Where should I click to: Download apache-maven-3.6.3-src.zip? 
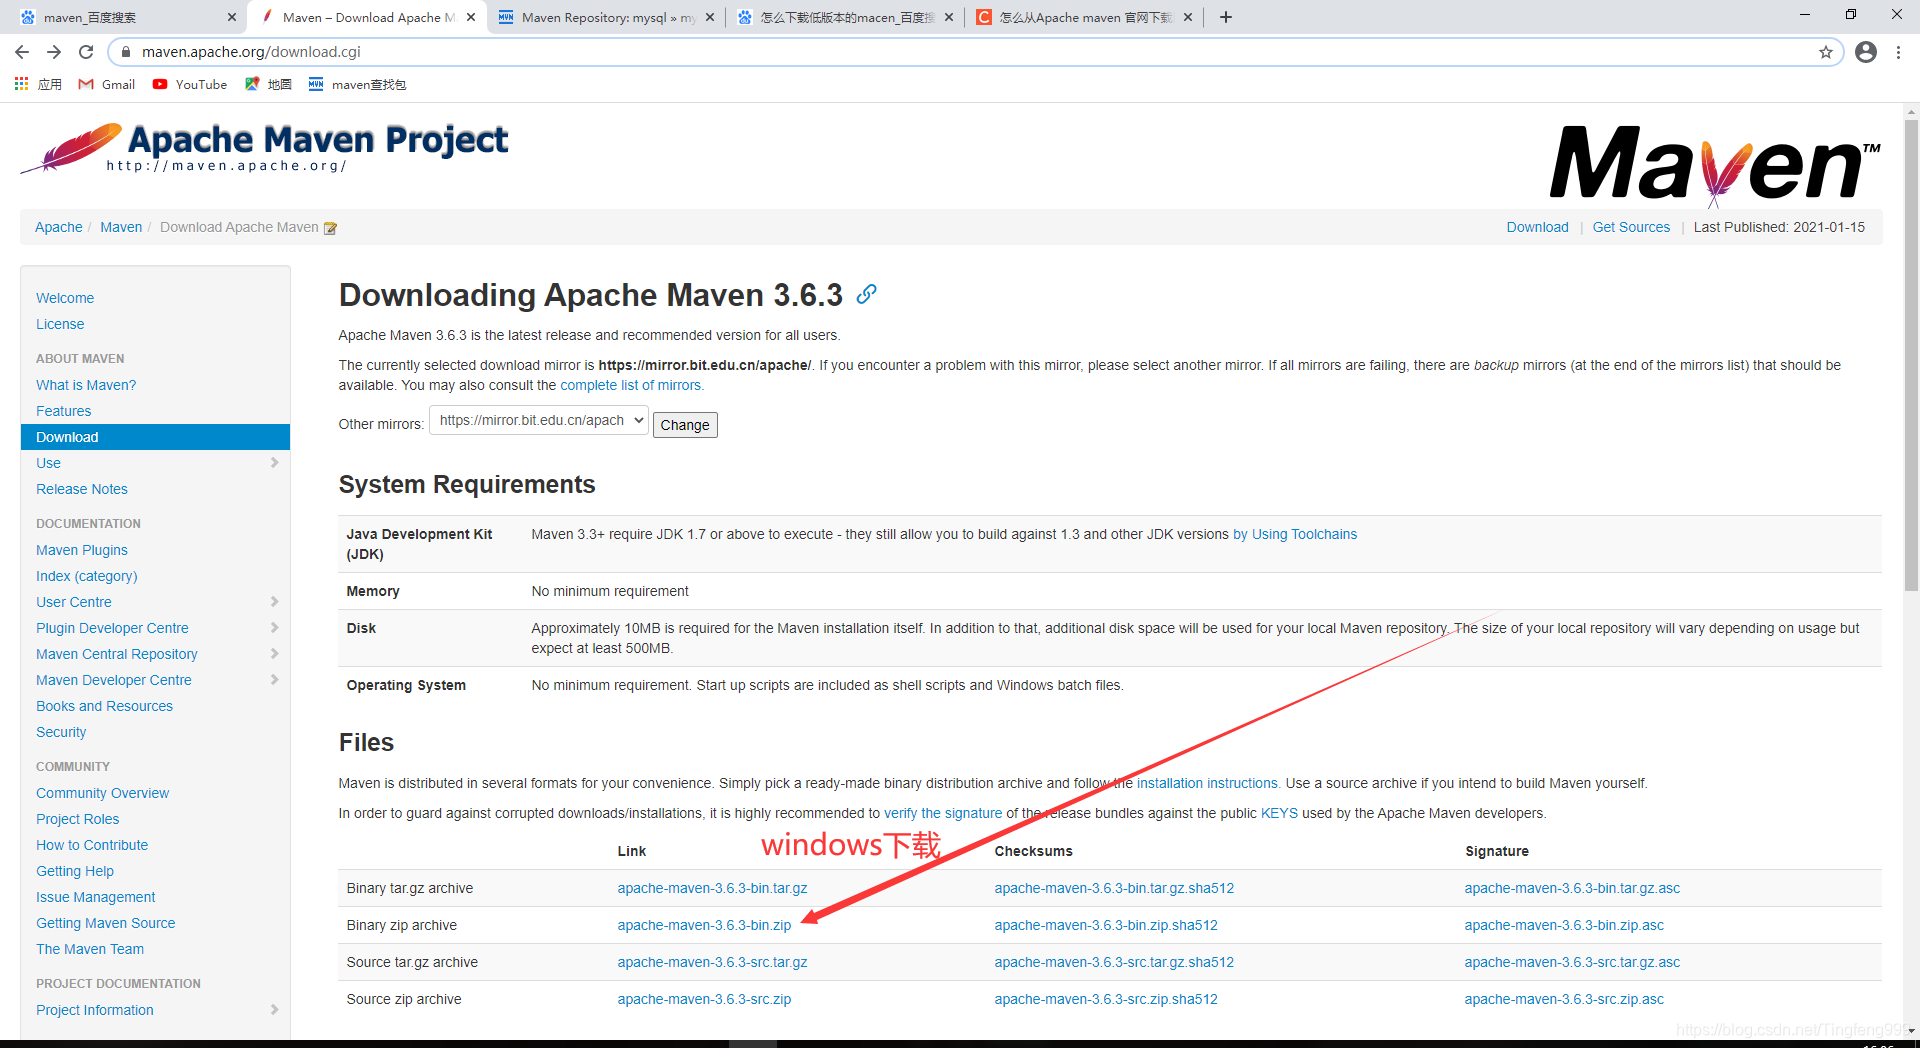704,999
